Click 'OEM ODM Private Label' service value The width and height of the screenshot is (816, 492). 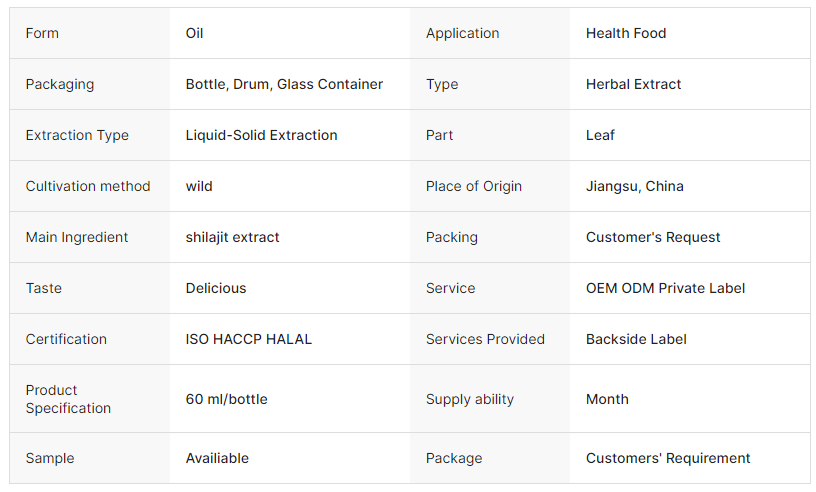[x=665, y=288]
